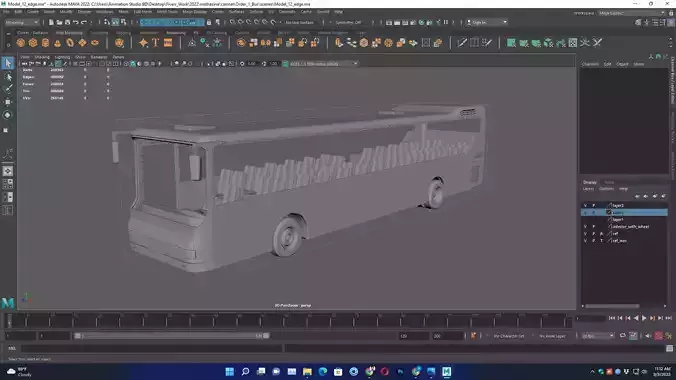The height and width of the screenshot is (380, 676).
Task: Toggle select by component type mode
Action: (x=123, y=22)
